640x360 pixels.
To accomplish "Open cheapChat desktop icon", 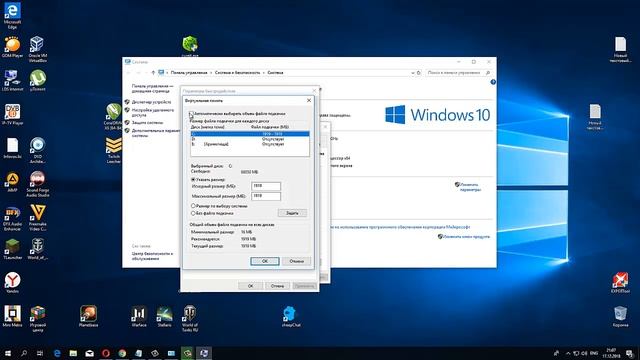I will (x=291, y=316).
